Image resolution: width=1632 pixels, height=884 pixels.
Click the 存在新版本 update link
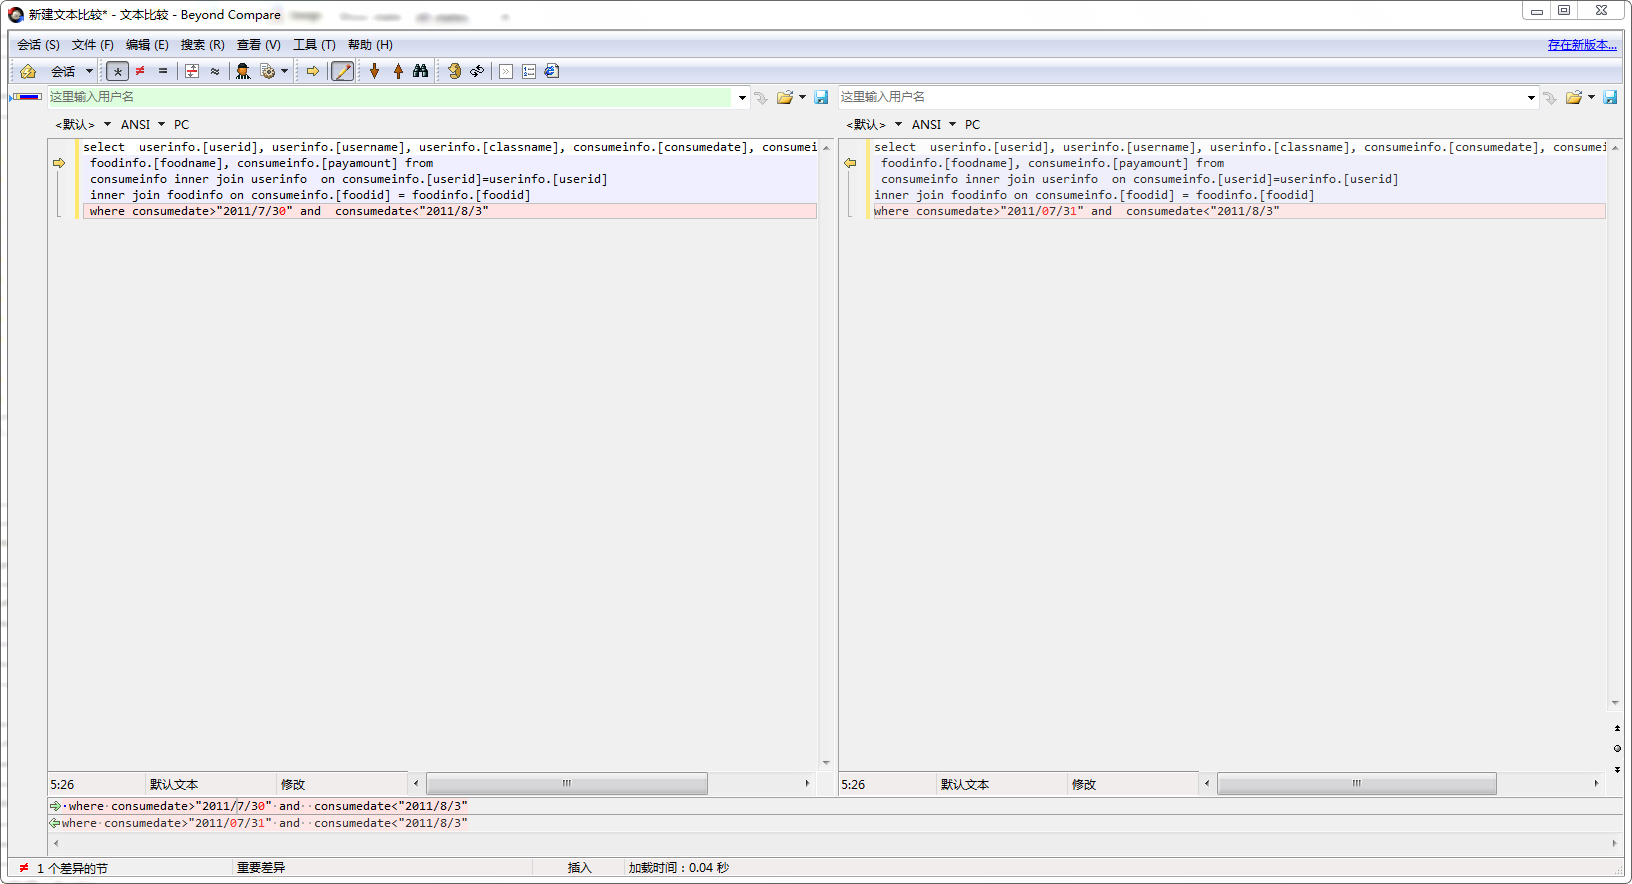1581,45
